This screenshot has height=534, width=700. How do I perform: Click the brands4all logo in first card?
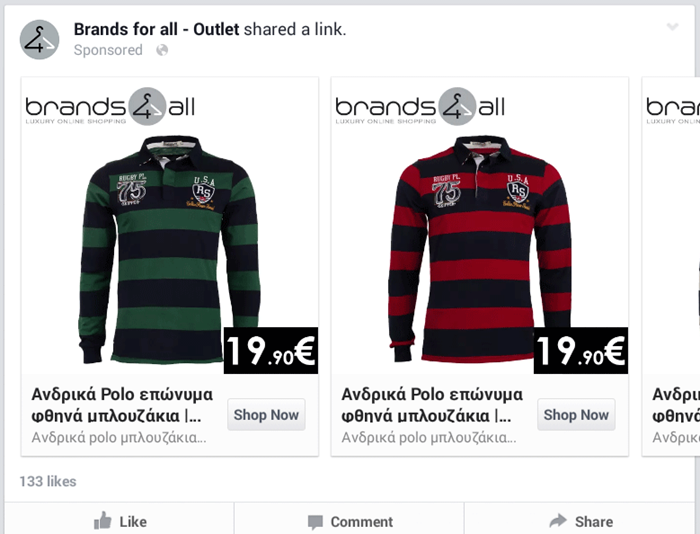[x=110, y=107]
